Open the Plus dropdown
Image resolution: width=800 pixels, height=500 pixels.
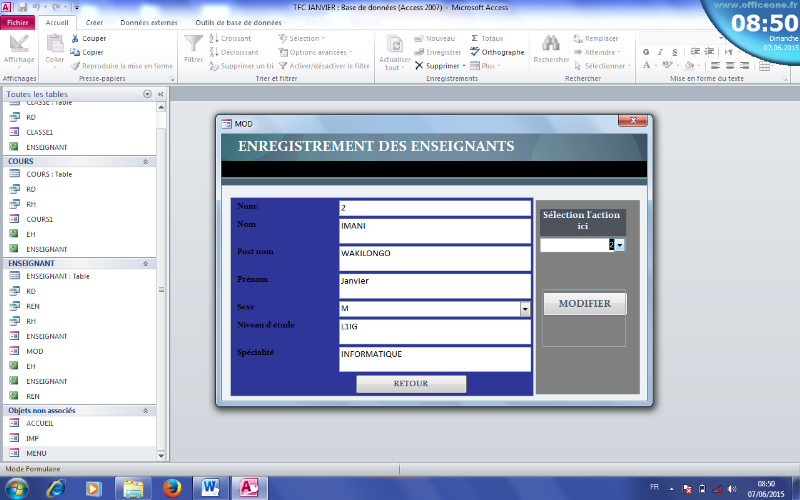pos(485,66)
